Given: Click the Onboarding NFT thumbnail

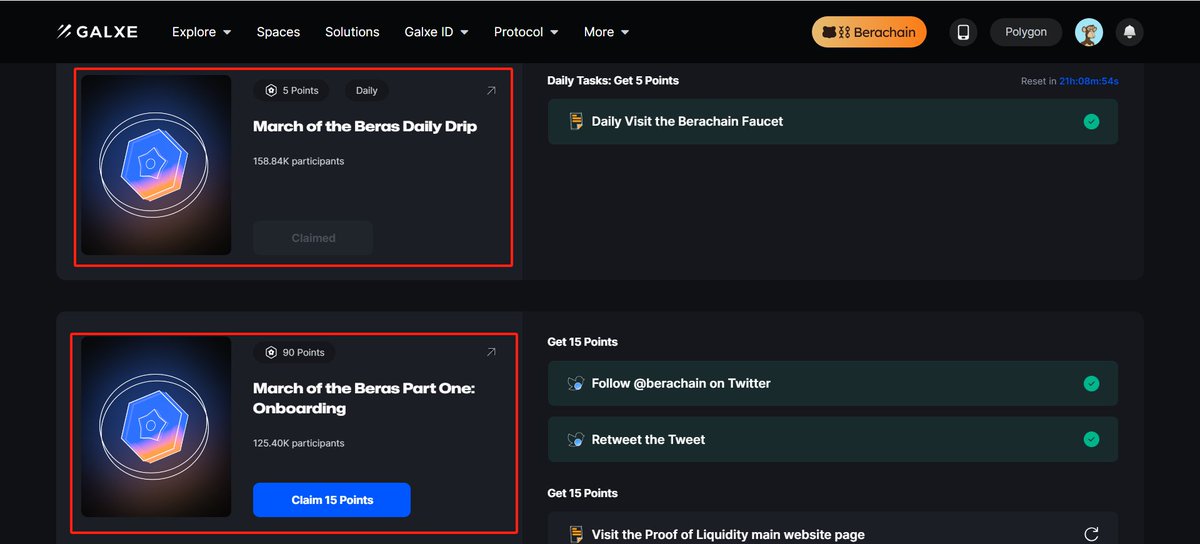Looking at the screenshot, I should pos(156,427).
